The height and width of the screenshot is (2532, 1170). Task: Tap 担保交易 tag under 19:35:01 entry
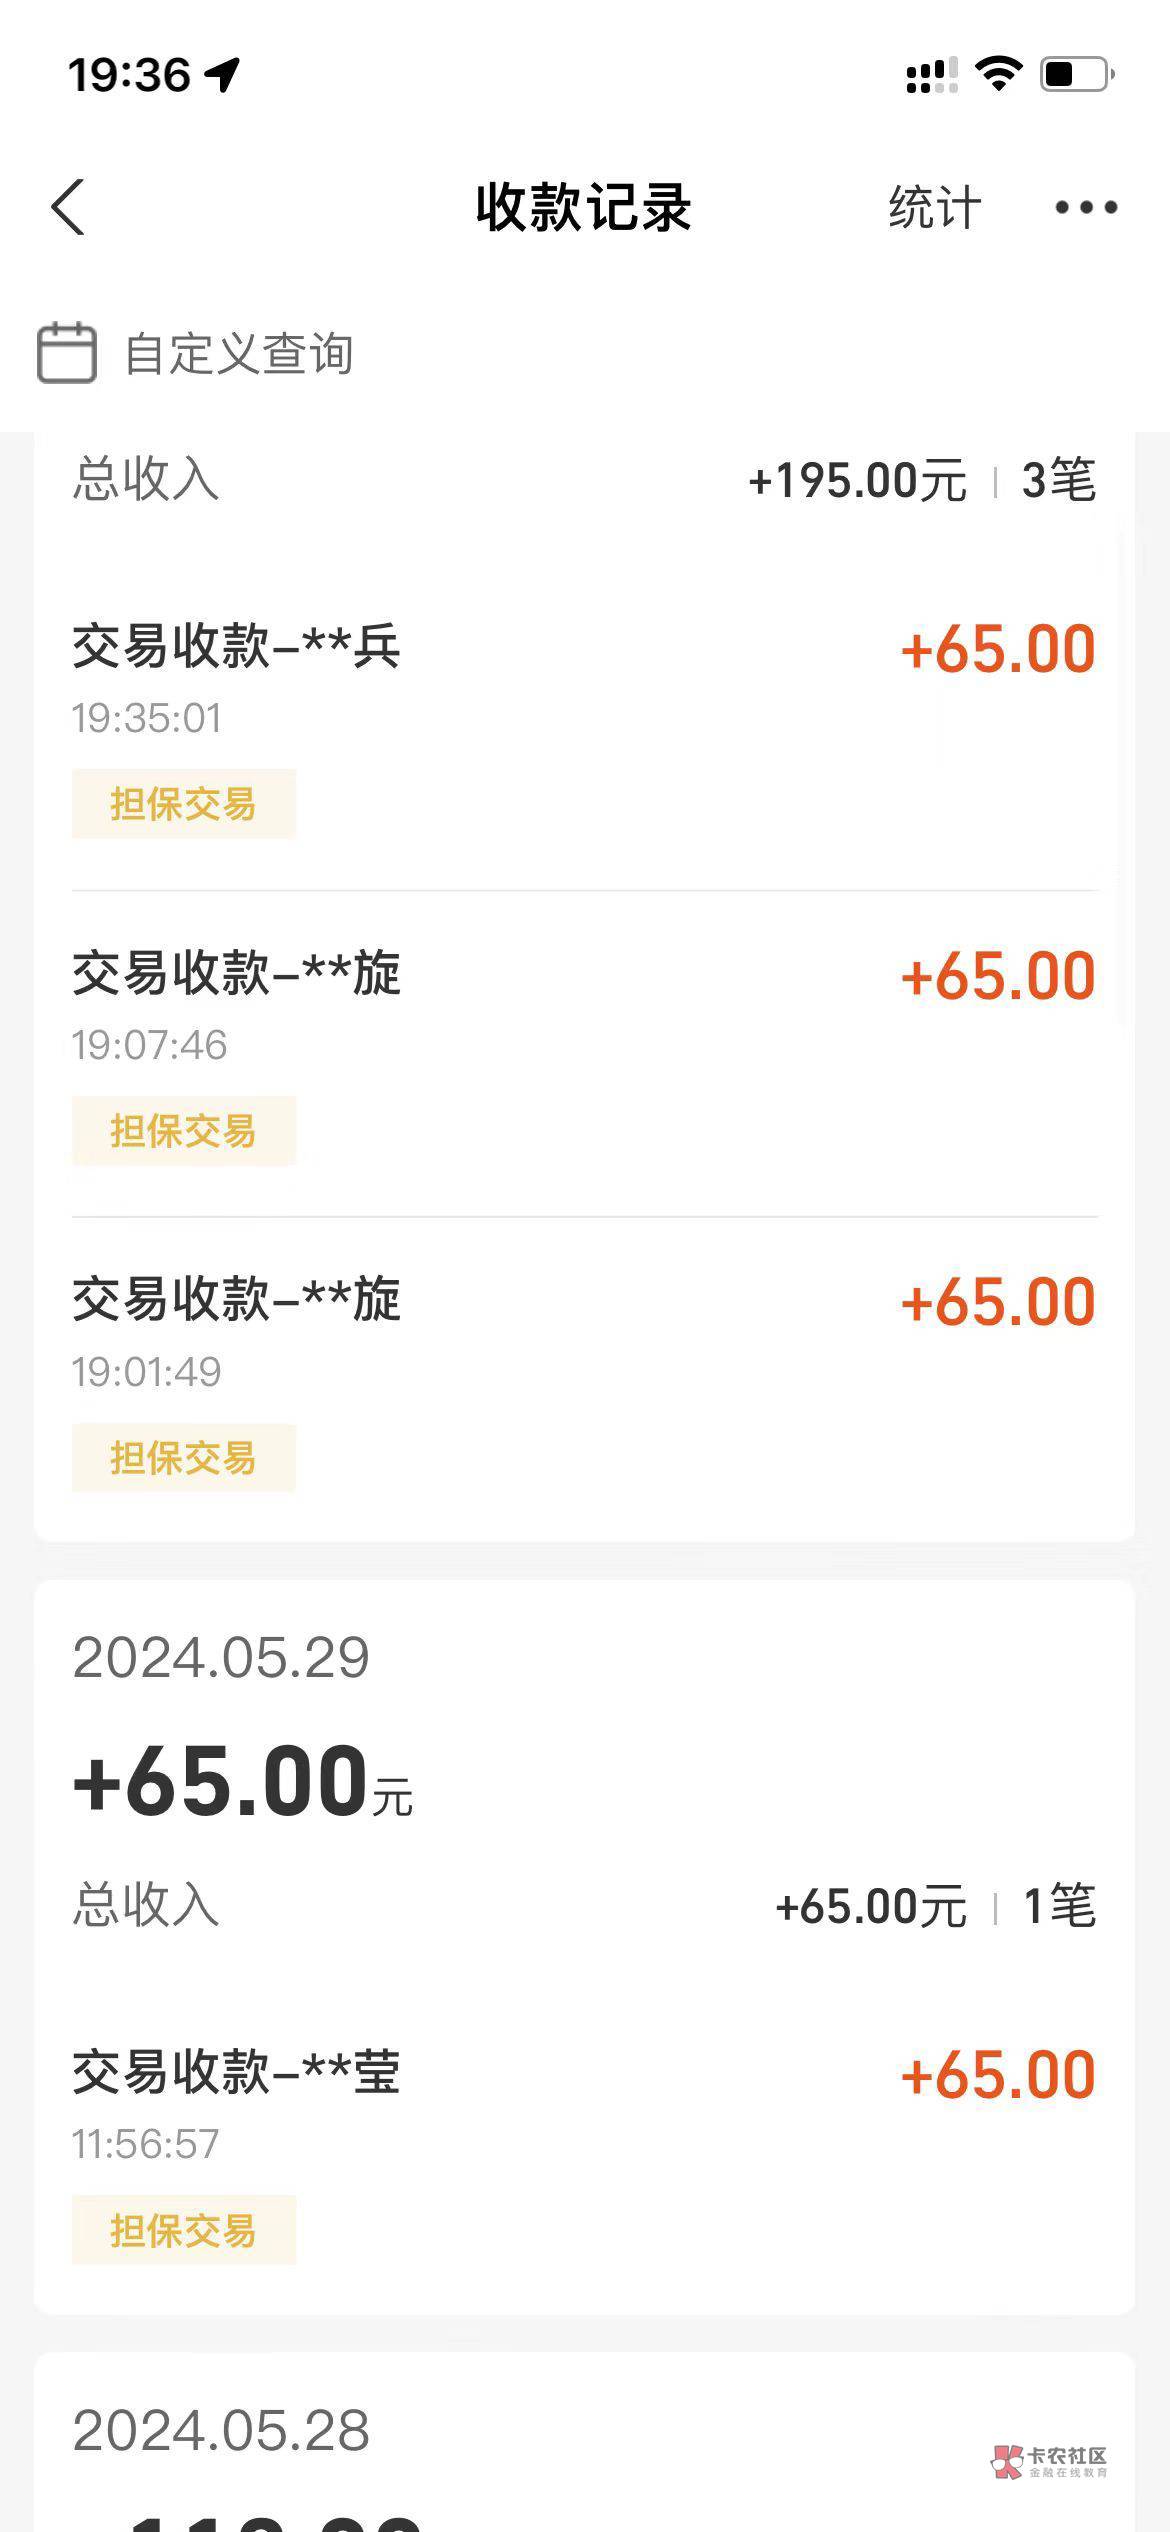point(184,804)
